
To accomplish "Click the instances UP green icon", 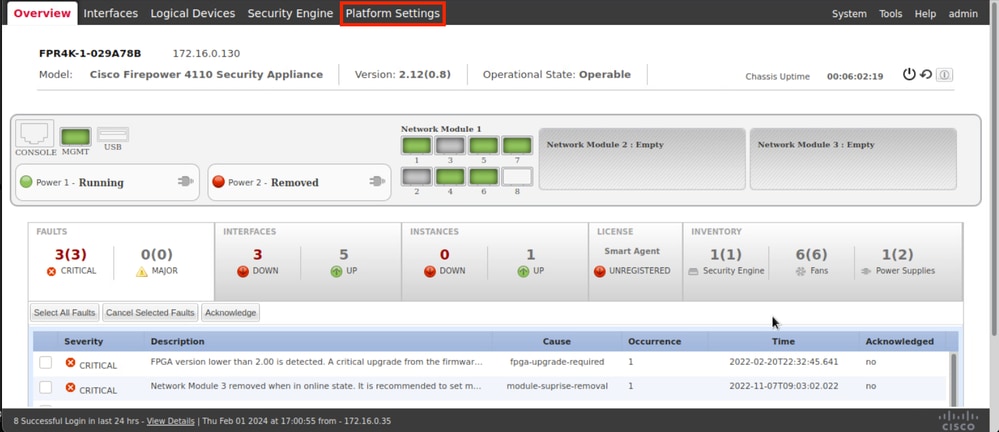I will click(523, 271).
